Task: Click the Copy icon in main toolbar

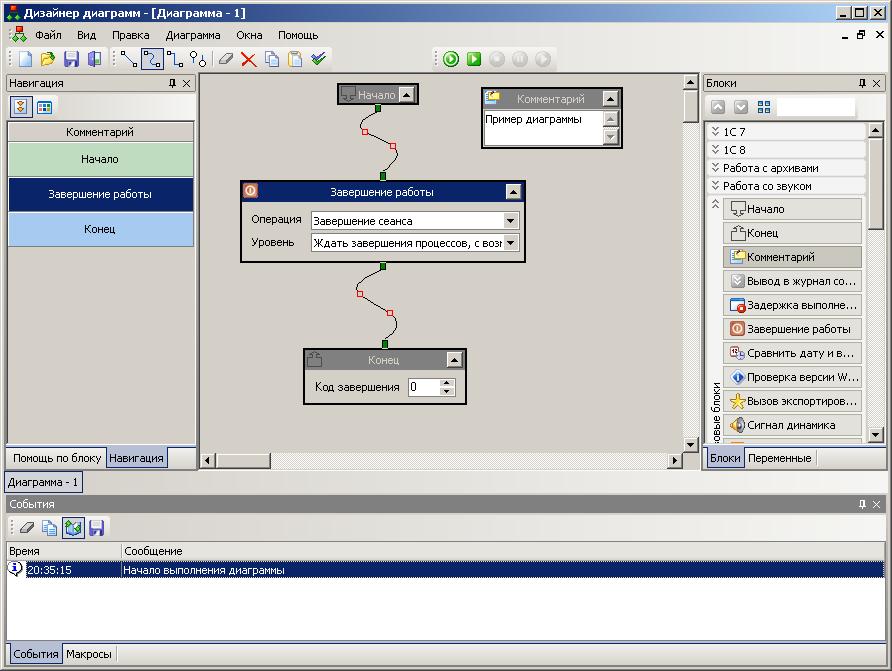Action: pos(272,59)
